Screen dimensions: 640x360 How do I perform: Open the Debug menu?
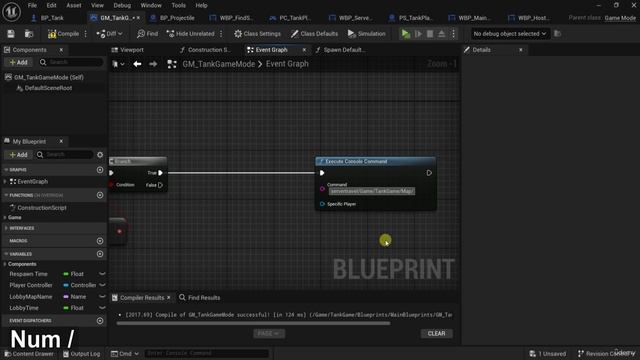[122, 5]
